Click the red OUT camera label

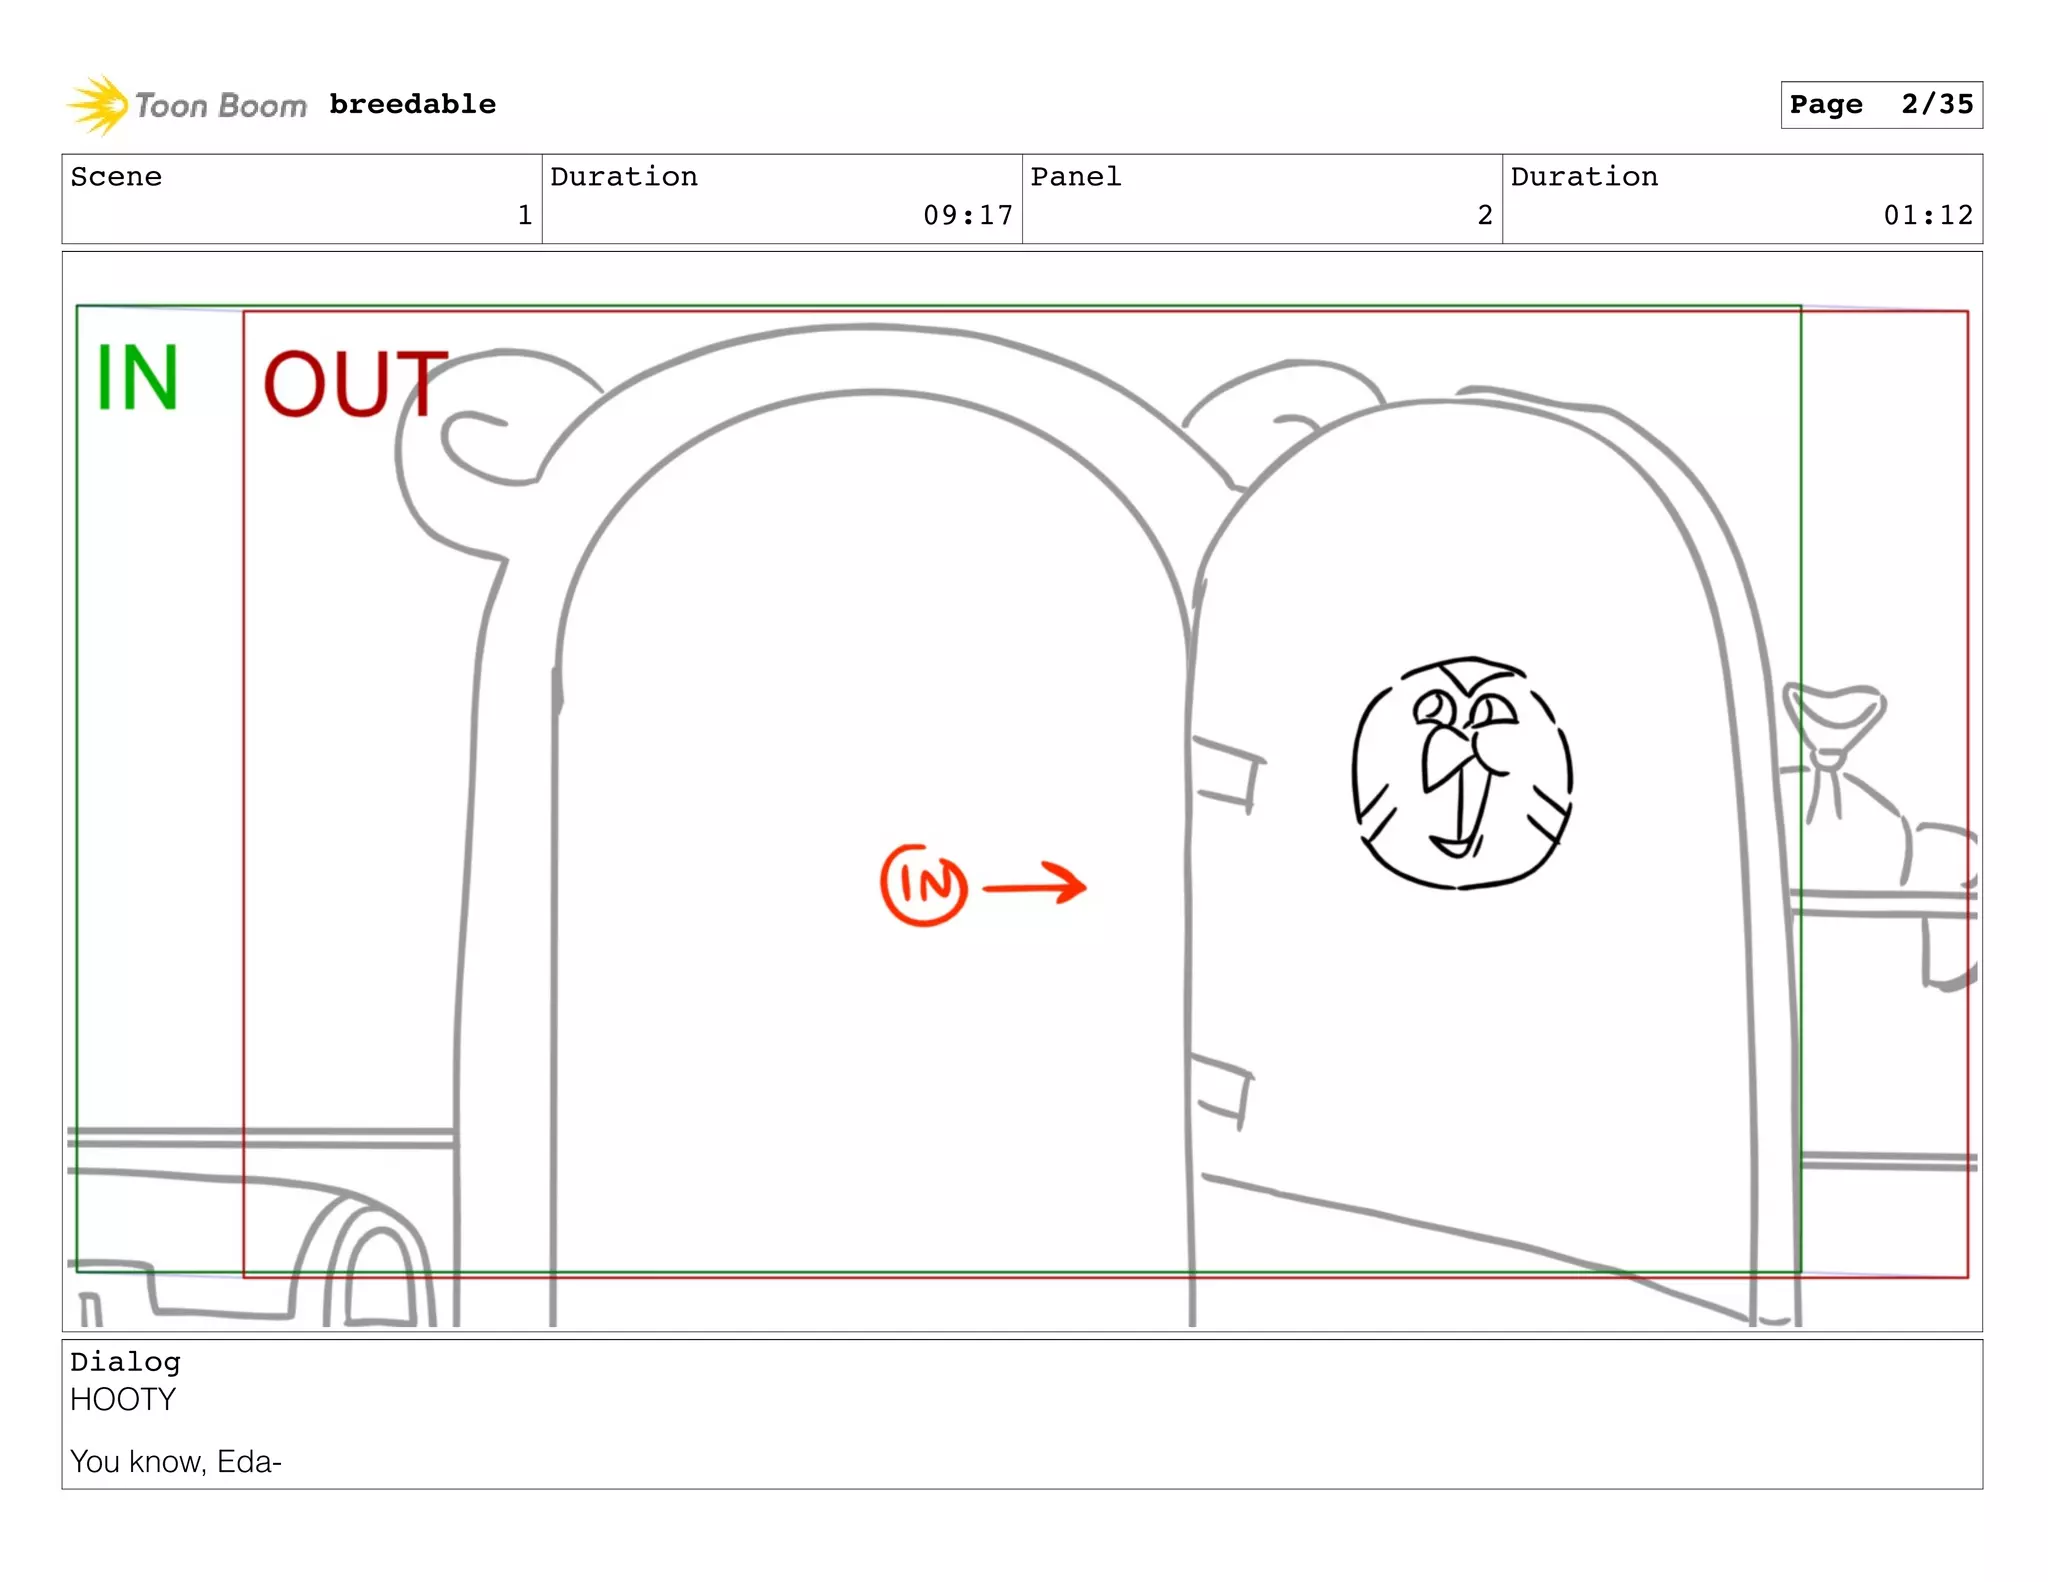tap(354, 384)
